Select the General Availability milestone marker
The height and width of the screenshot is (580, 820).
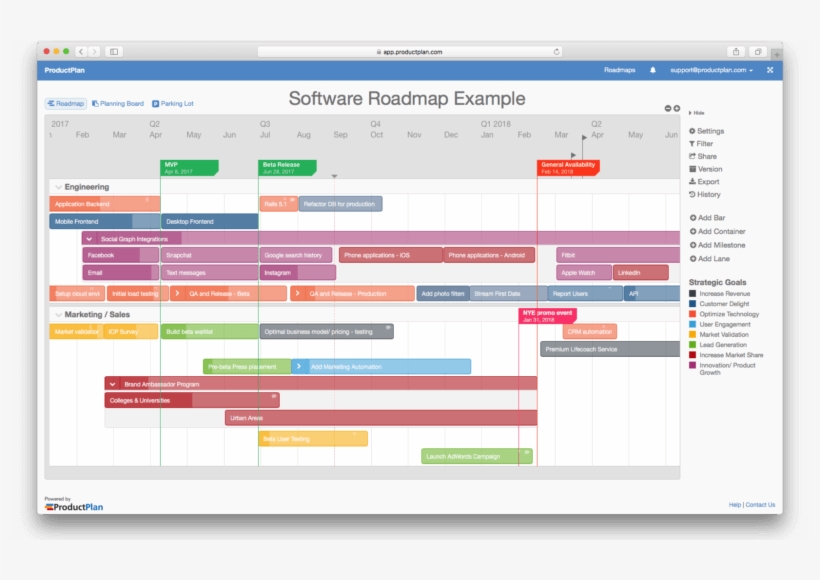tap(567, 167)
